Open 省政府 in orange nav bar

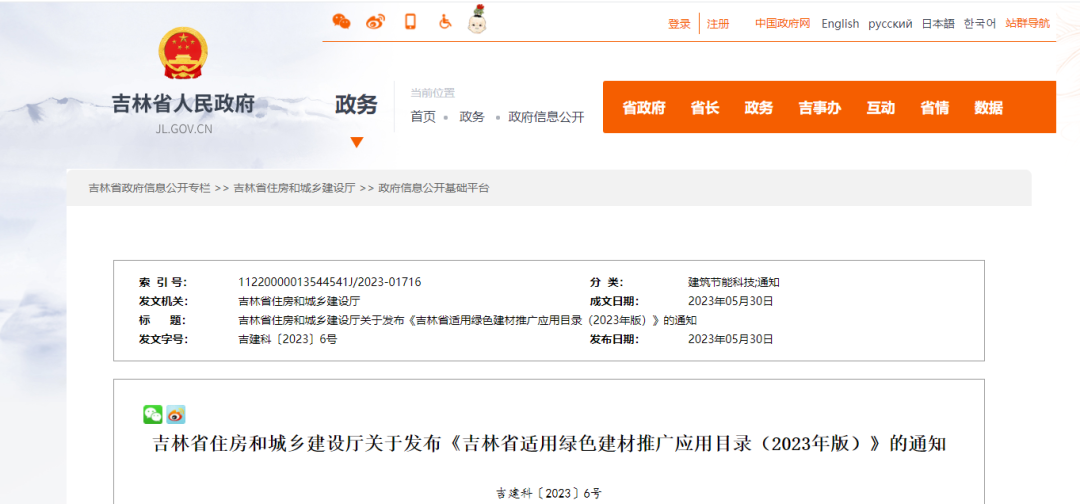(x=644, y=107)
